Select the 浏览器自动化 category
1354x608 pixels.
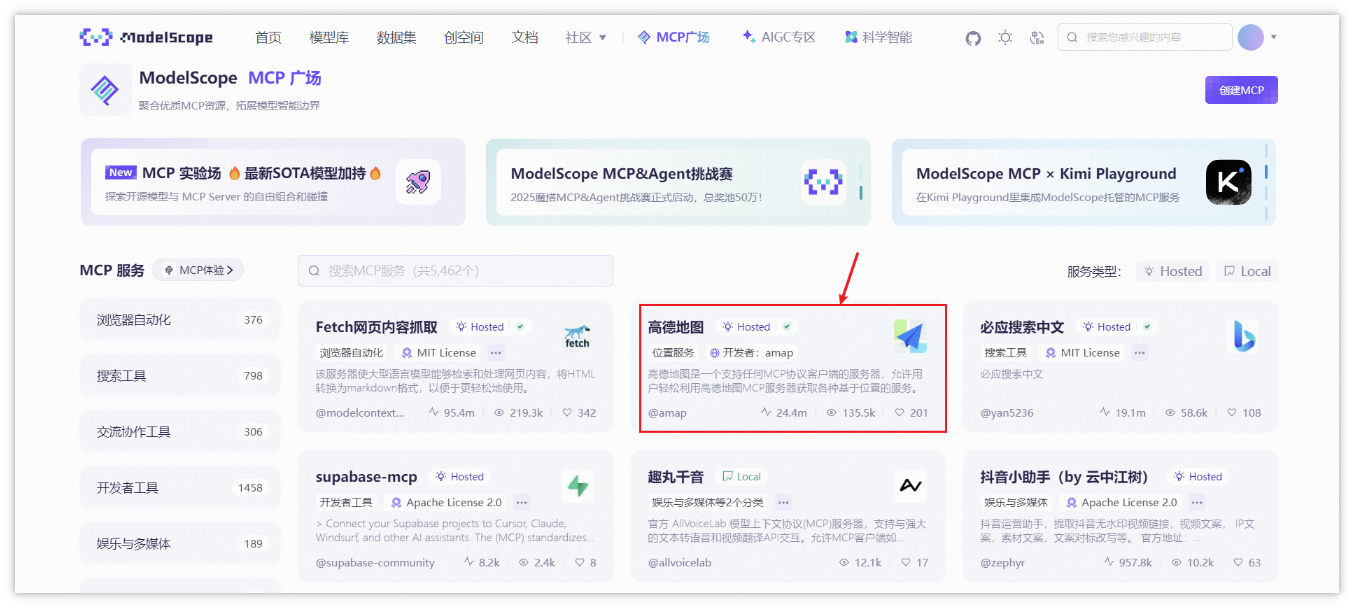[179, 320]
